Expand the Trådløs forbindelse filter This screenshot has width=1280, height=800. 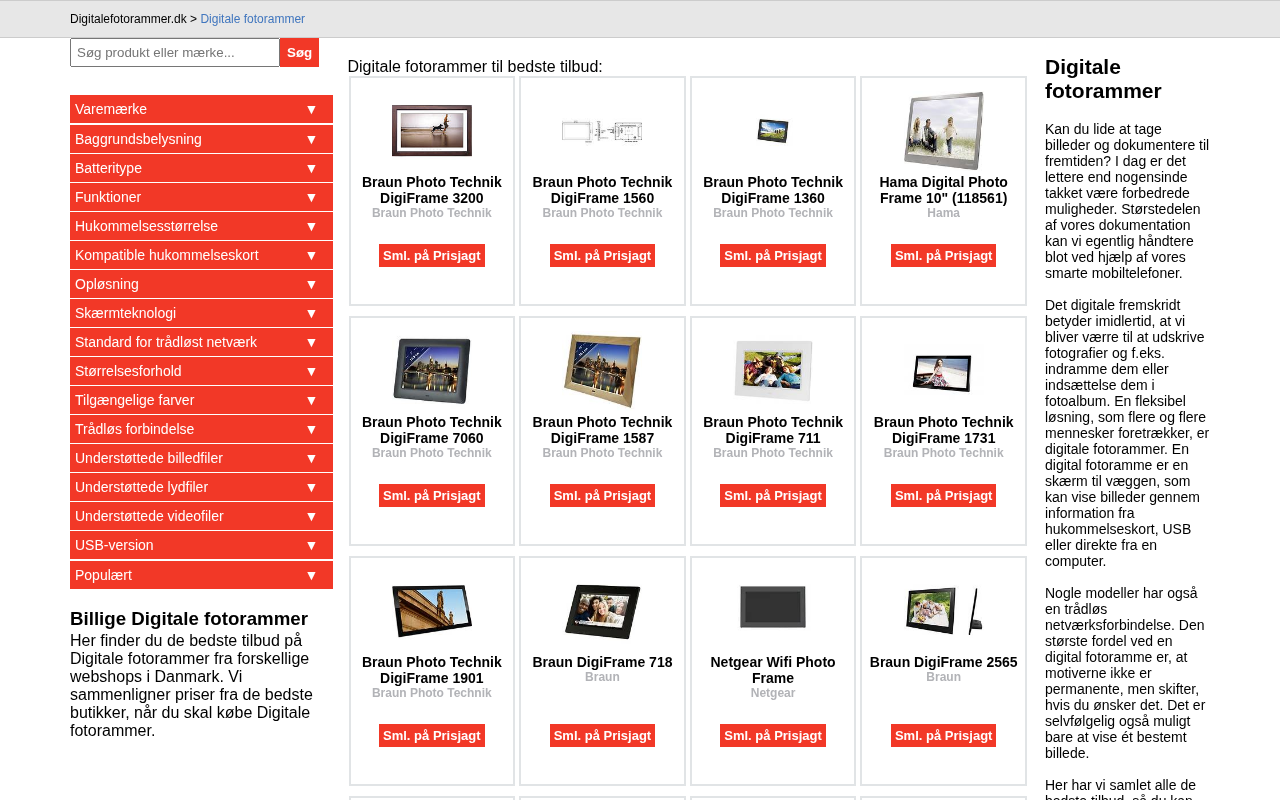(201, 429)
